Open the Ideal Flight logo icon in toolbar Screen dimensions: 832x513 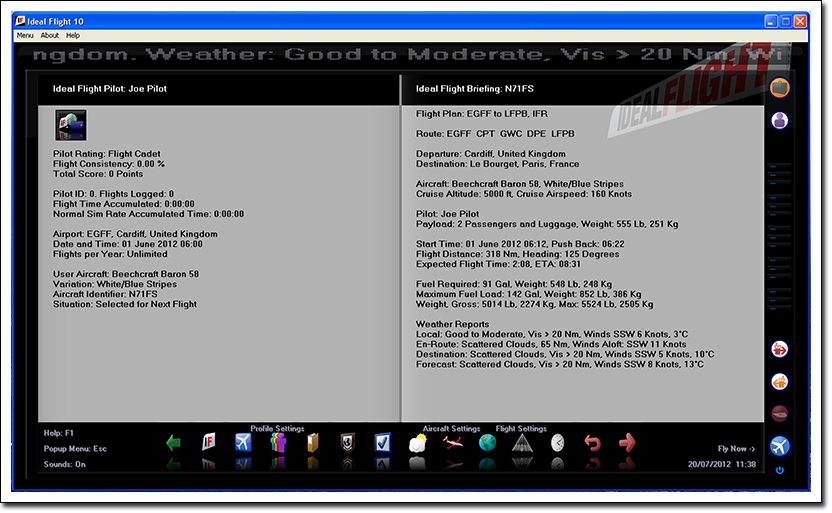[209, 442]
